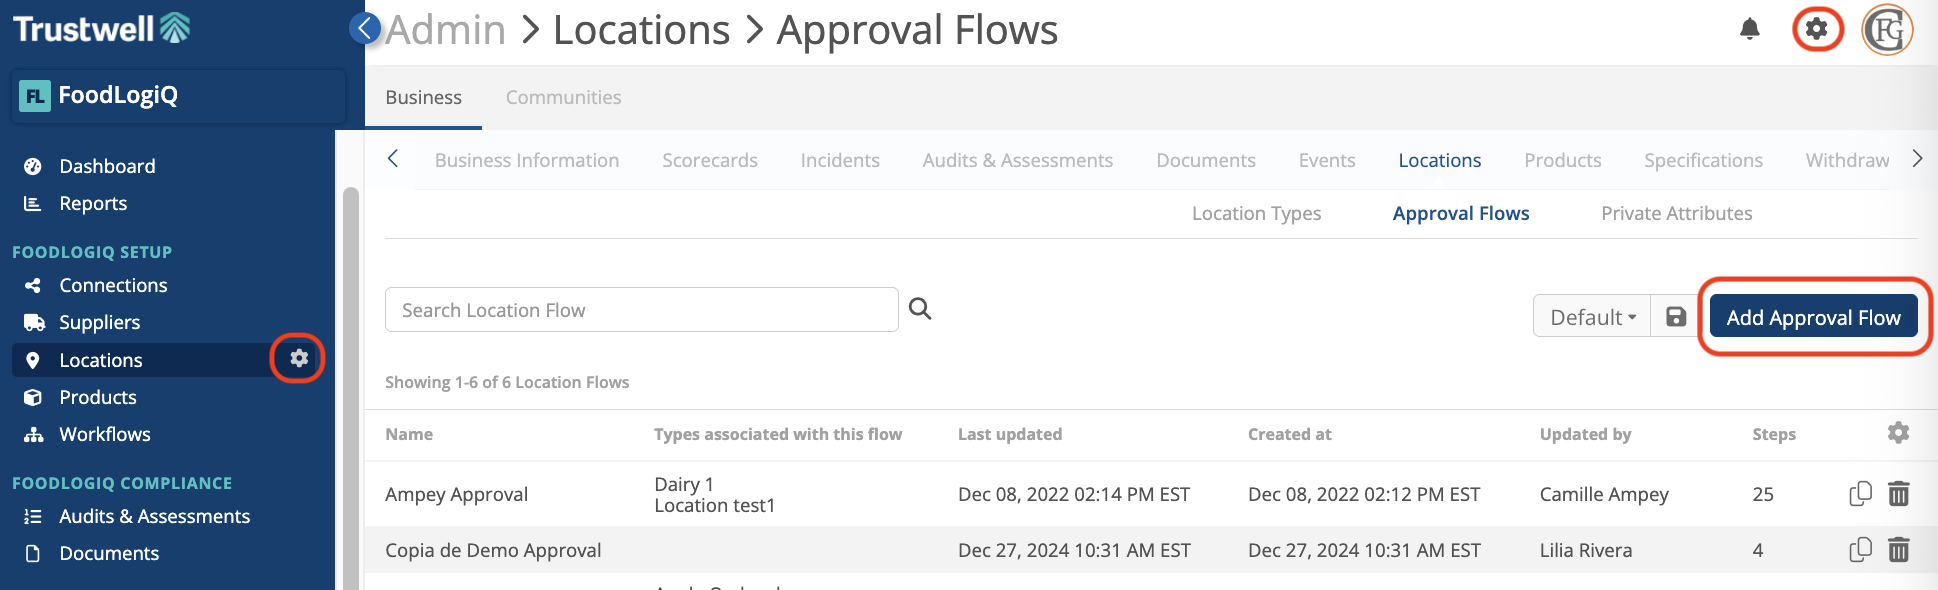The image size is (1938, 590).
Task: Copy the Copia de Demo Approval flow
Action: coord(1860,550)
